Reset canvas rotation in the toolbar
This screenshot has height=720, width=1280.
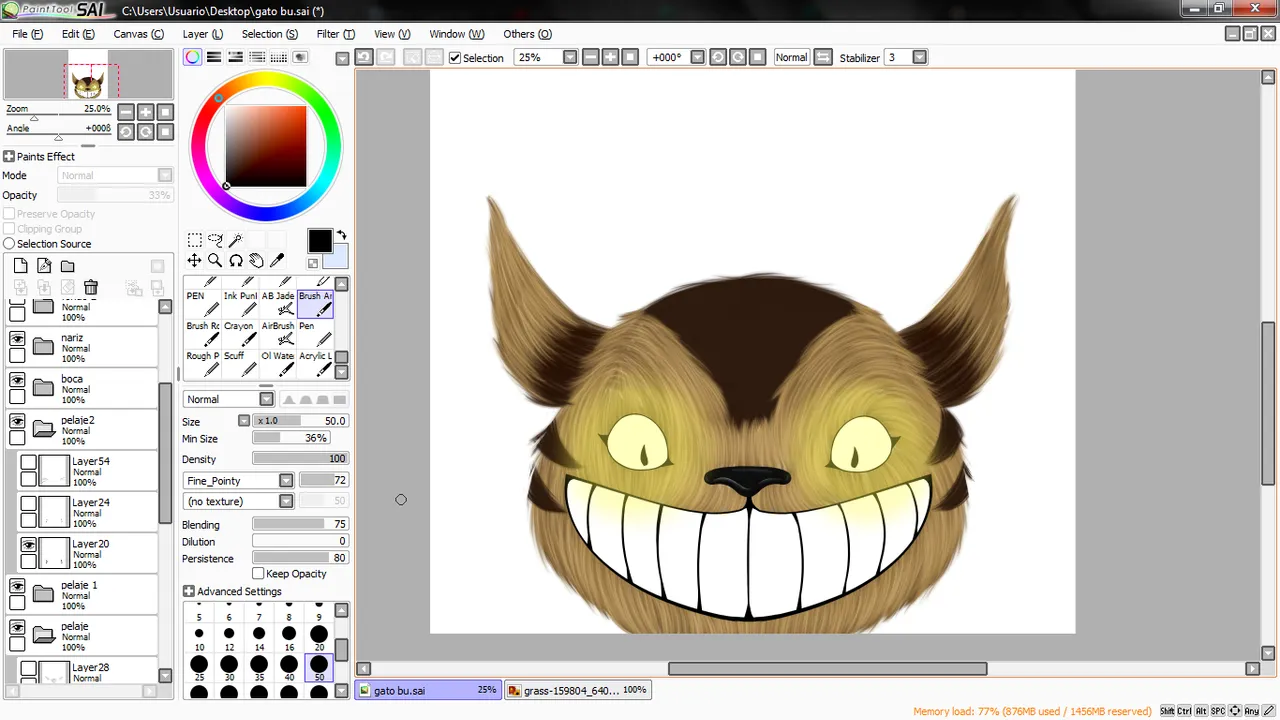pos(758,57)
